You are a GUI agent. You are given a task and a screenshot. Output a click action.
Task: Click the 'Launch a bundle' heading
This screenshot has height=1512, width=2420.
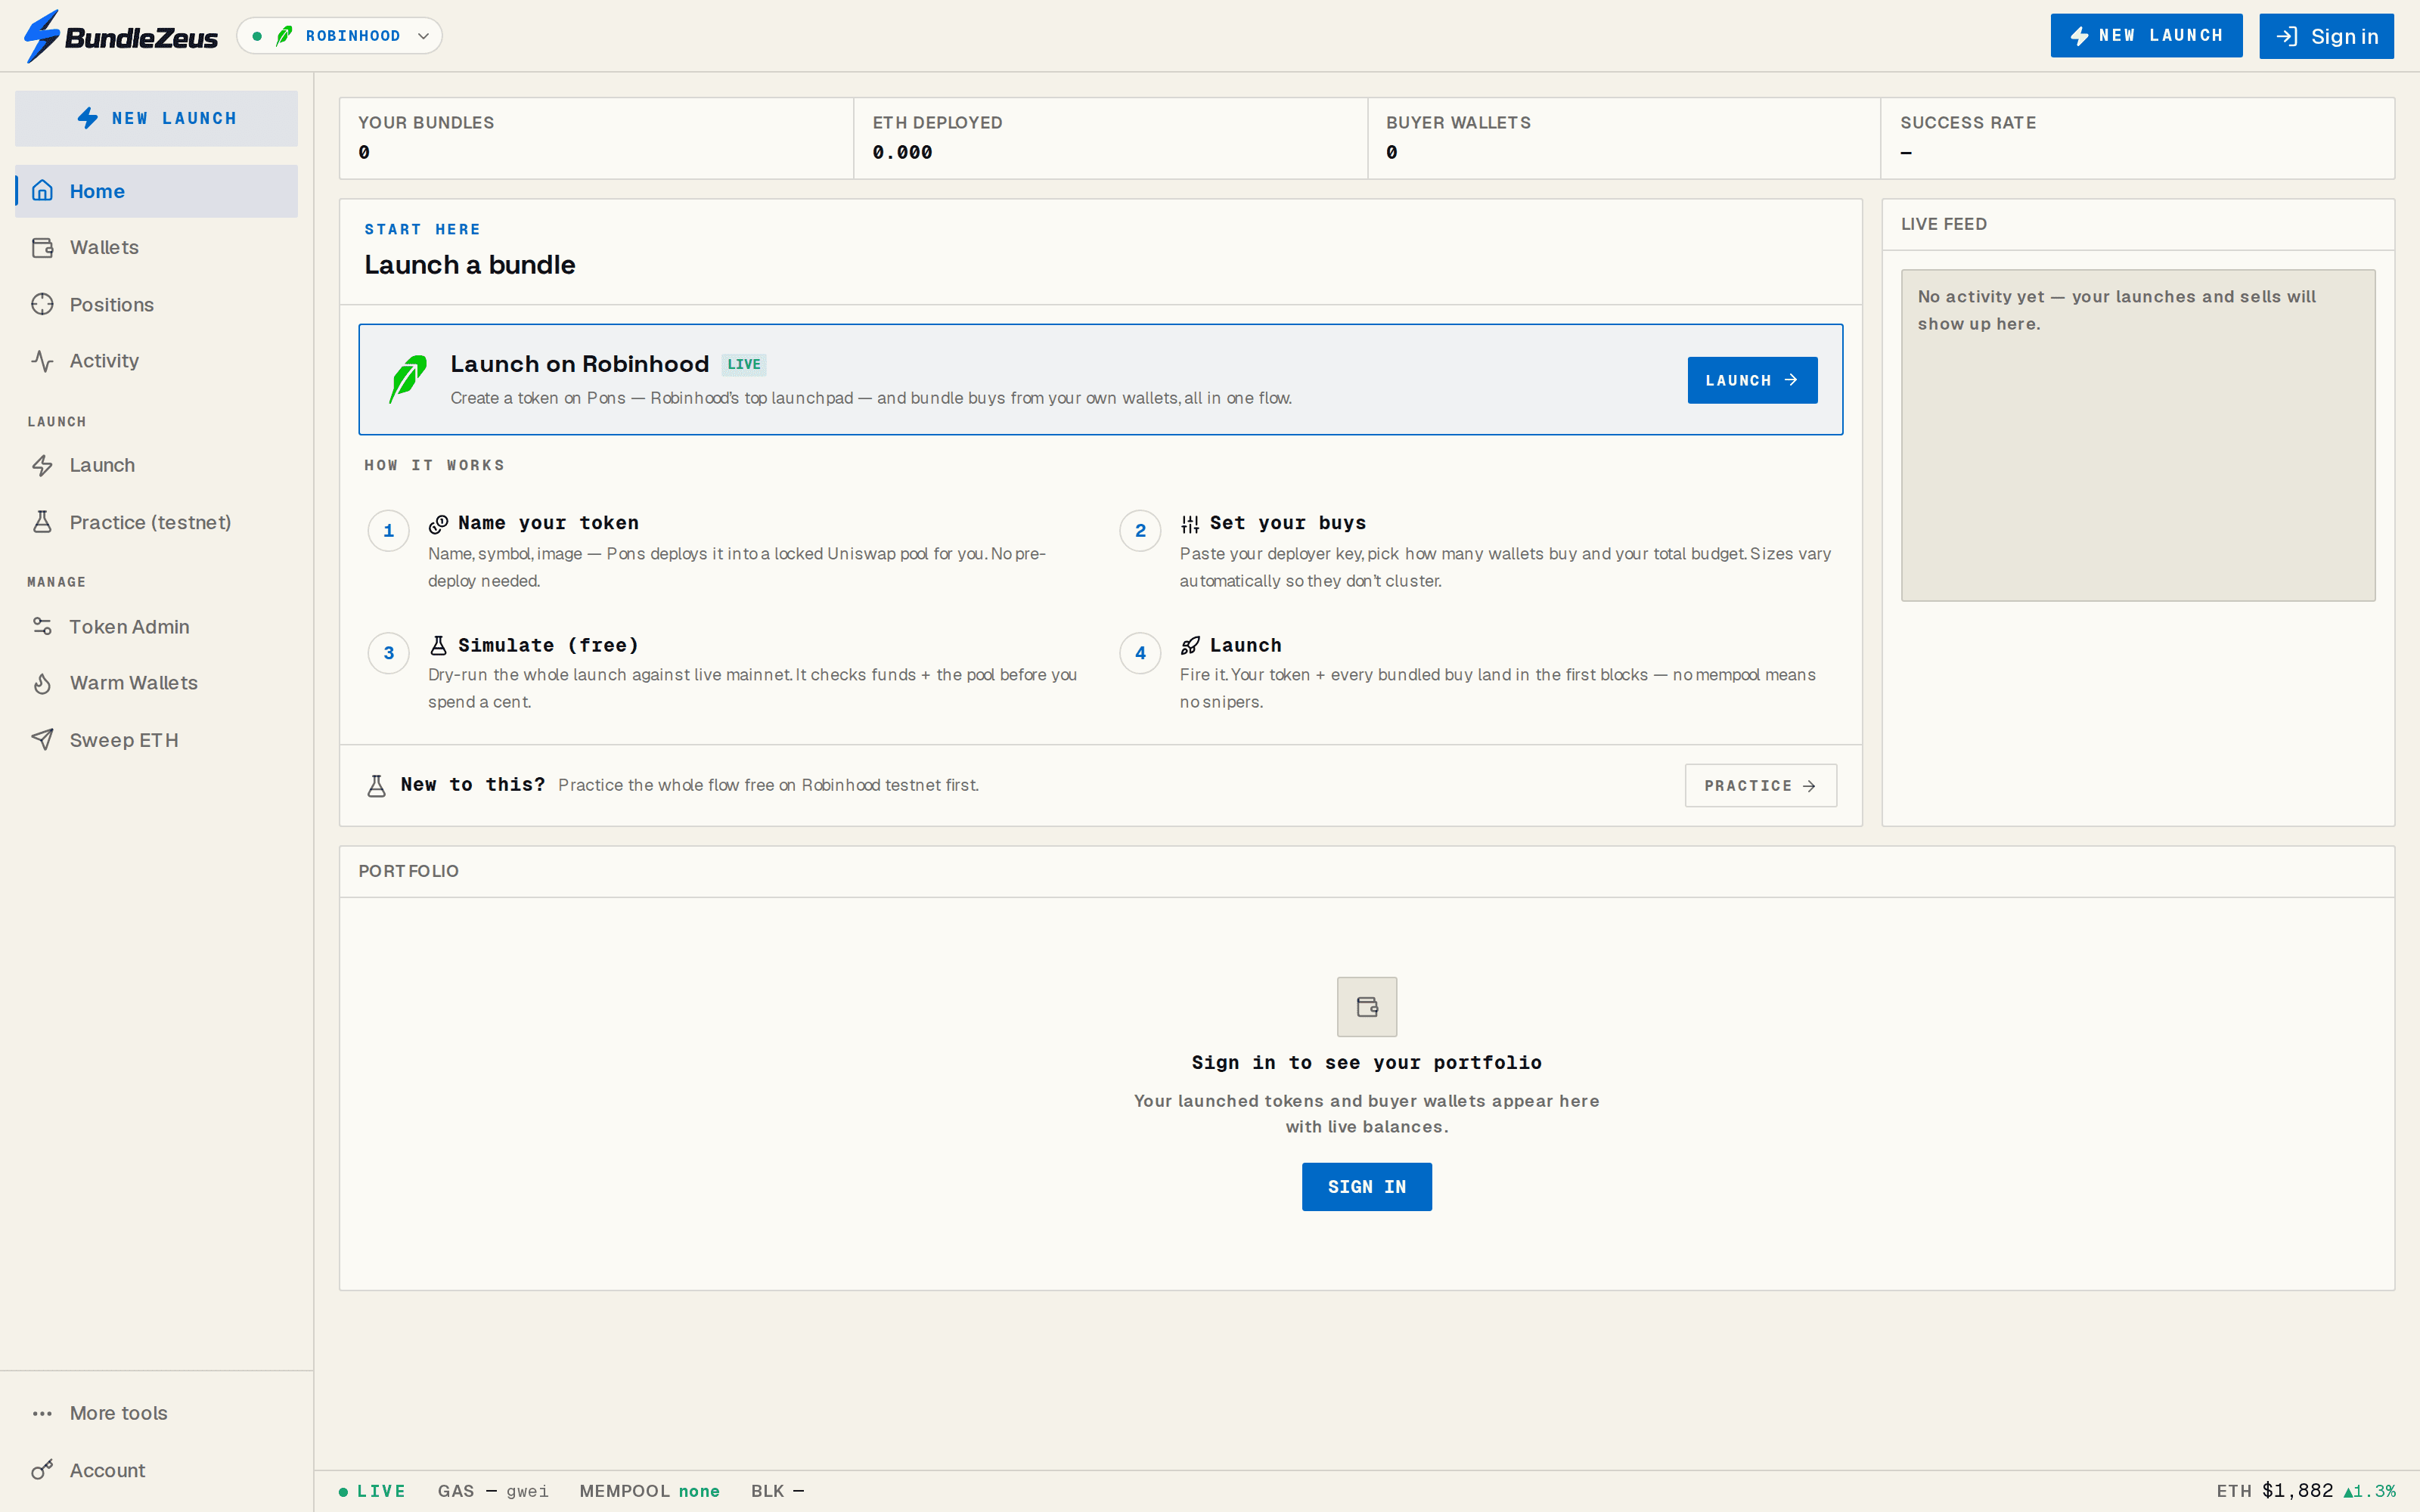(x=470, y=265)
